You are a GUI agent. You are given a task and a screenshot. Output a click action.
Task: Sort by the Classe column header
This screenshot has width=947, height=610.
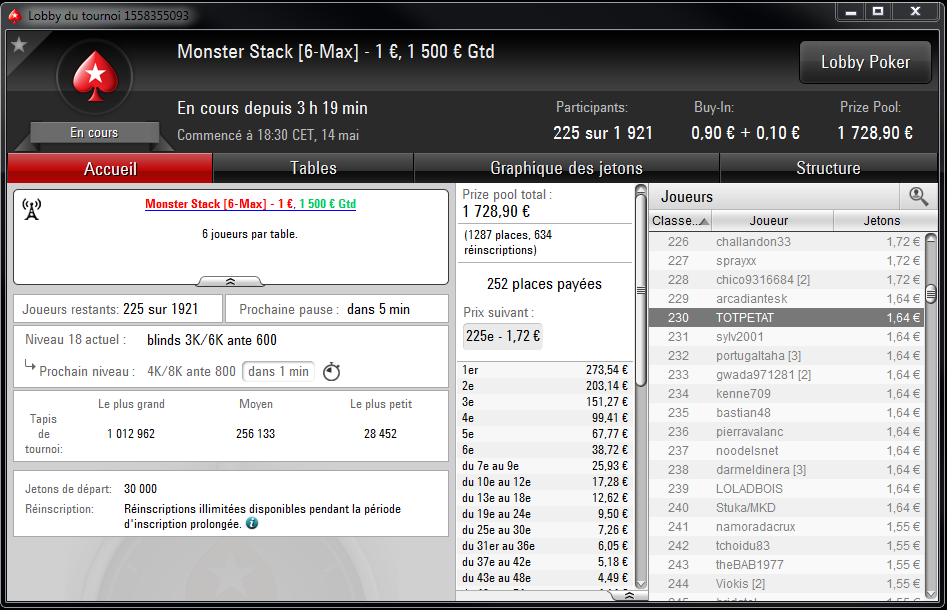pyautogui.click(x=680, y=220)
